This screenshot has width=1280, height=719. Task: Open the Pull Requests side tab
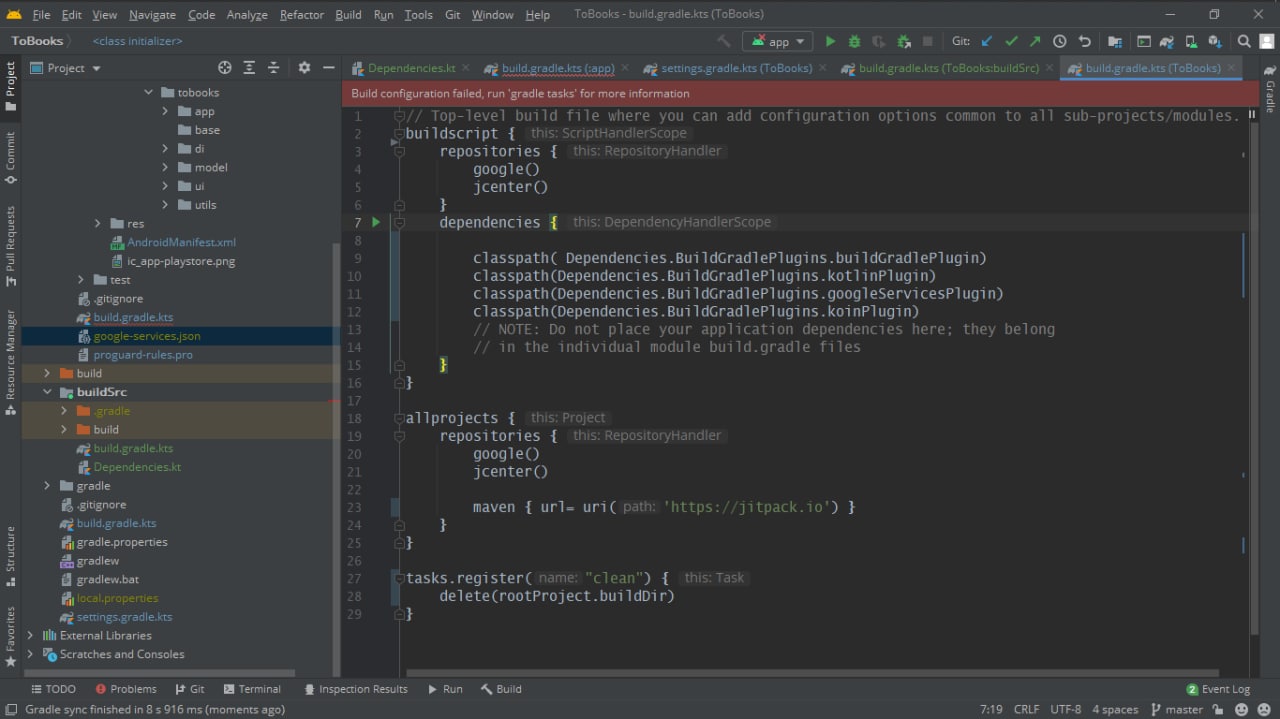10,246
